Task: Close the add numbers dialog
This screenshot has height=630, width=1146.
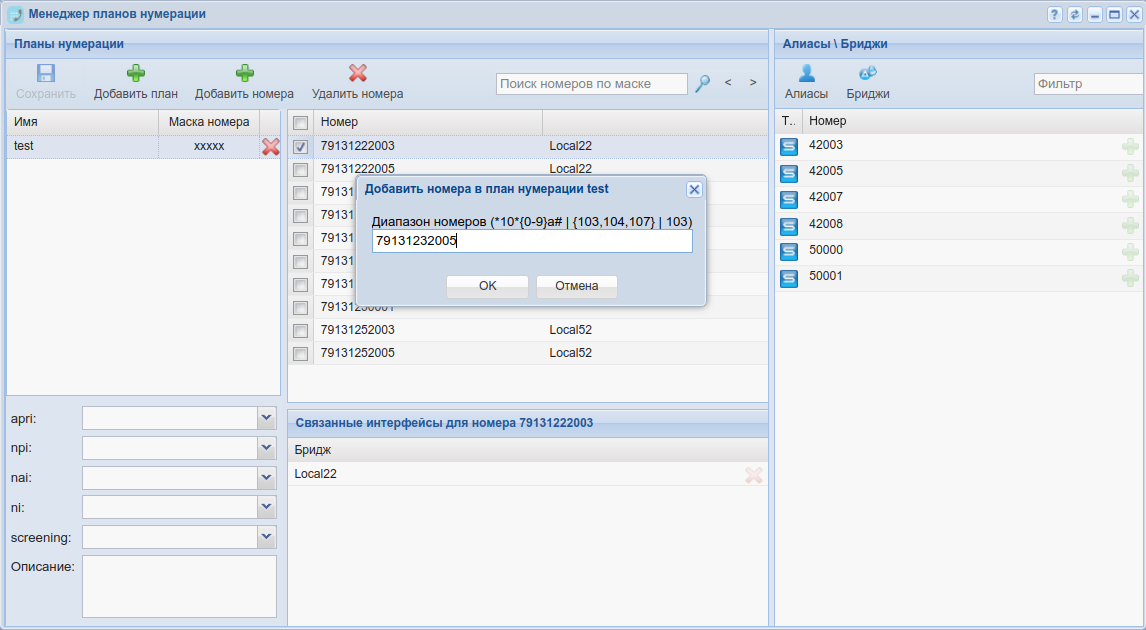Action: click(x=694, y=189)
